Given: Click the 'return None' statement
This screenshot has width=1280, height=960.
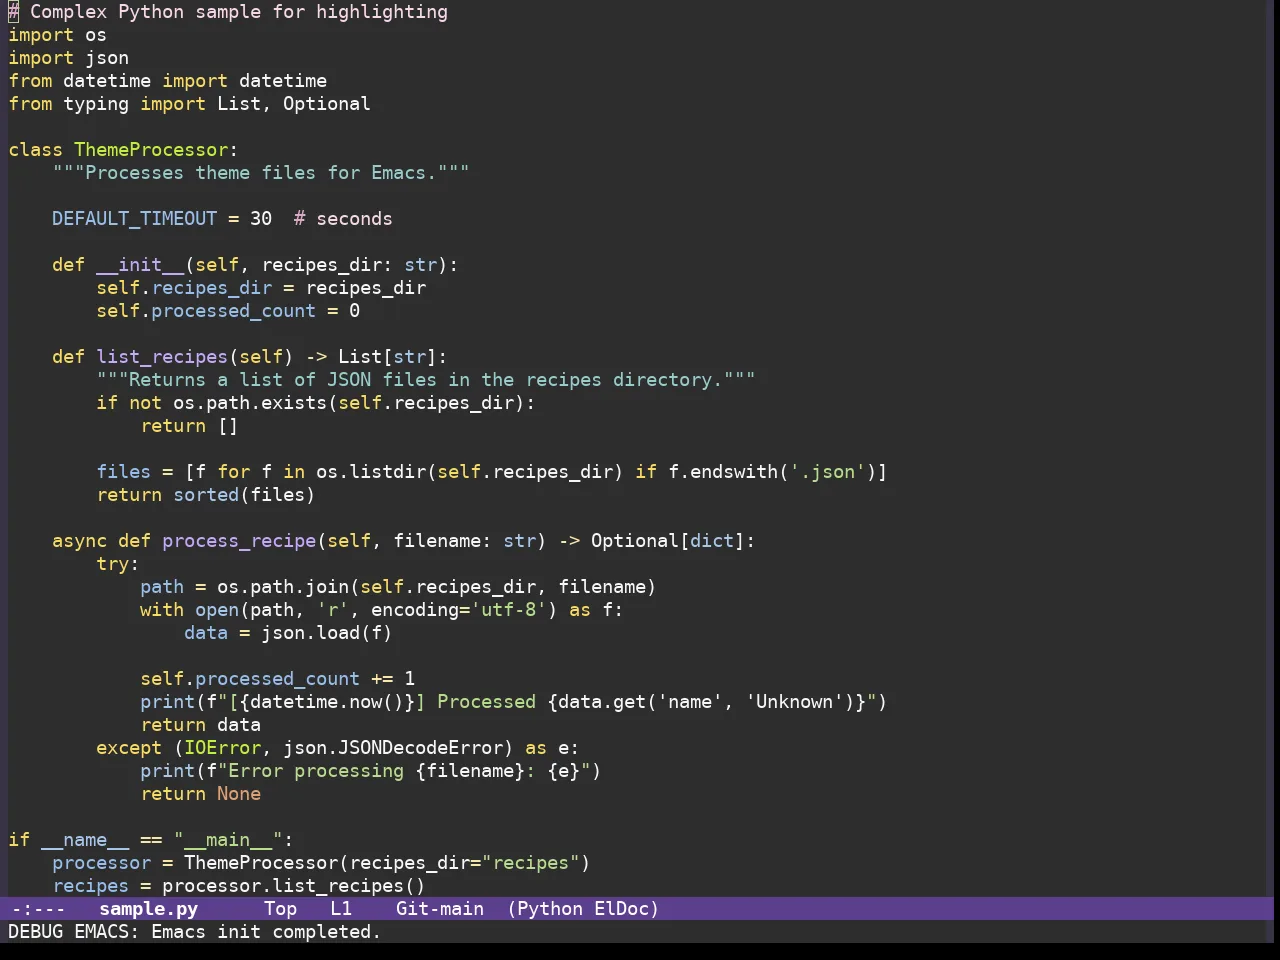Looking at the screenshot, I should 200,794.
